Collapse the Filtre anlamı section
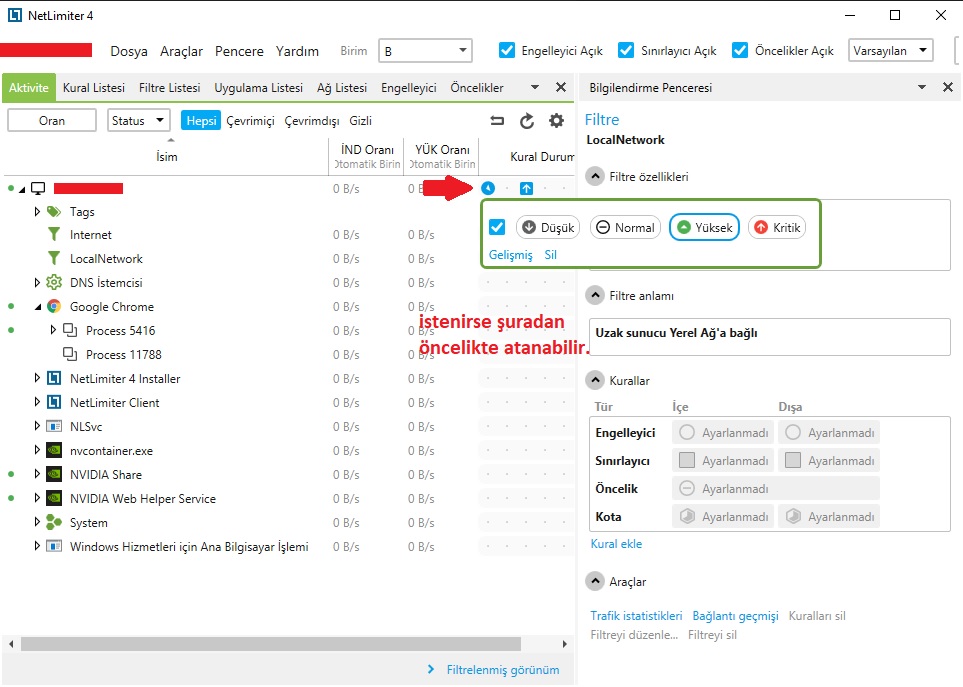Screen dimensions: 963x687 pos(595,296)
